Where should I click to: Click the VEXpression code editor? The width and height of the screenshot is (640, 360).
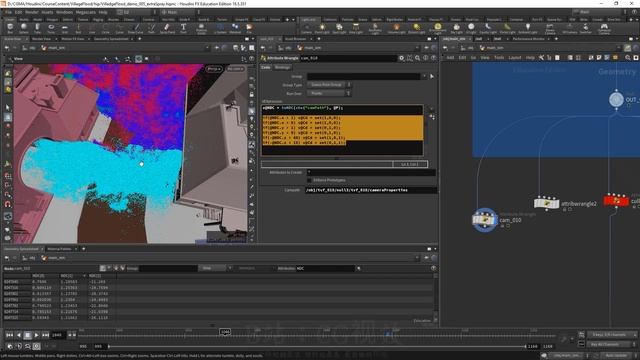[x=342, y=130]
